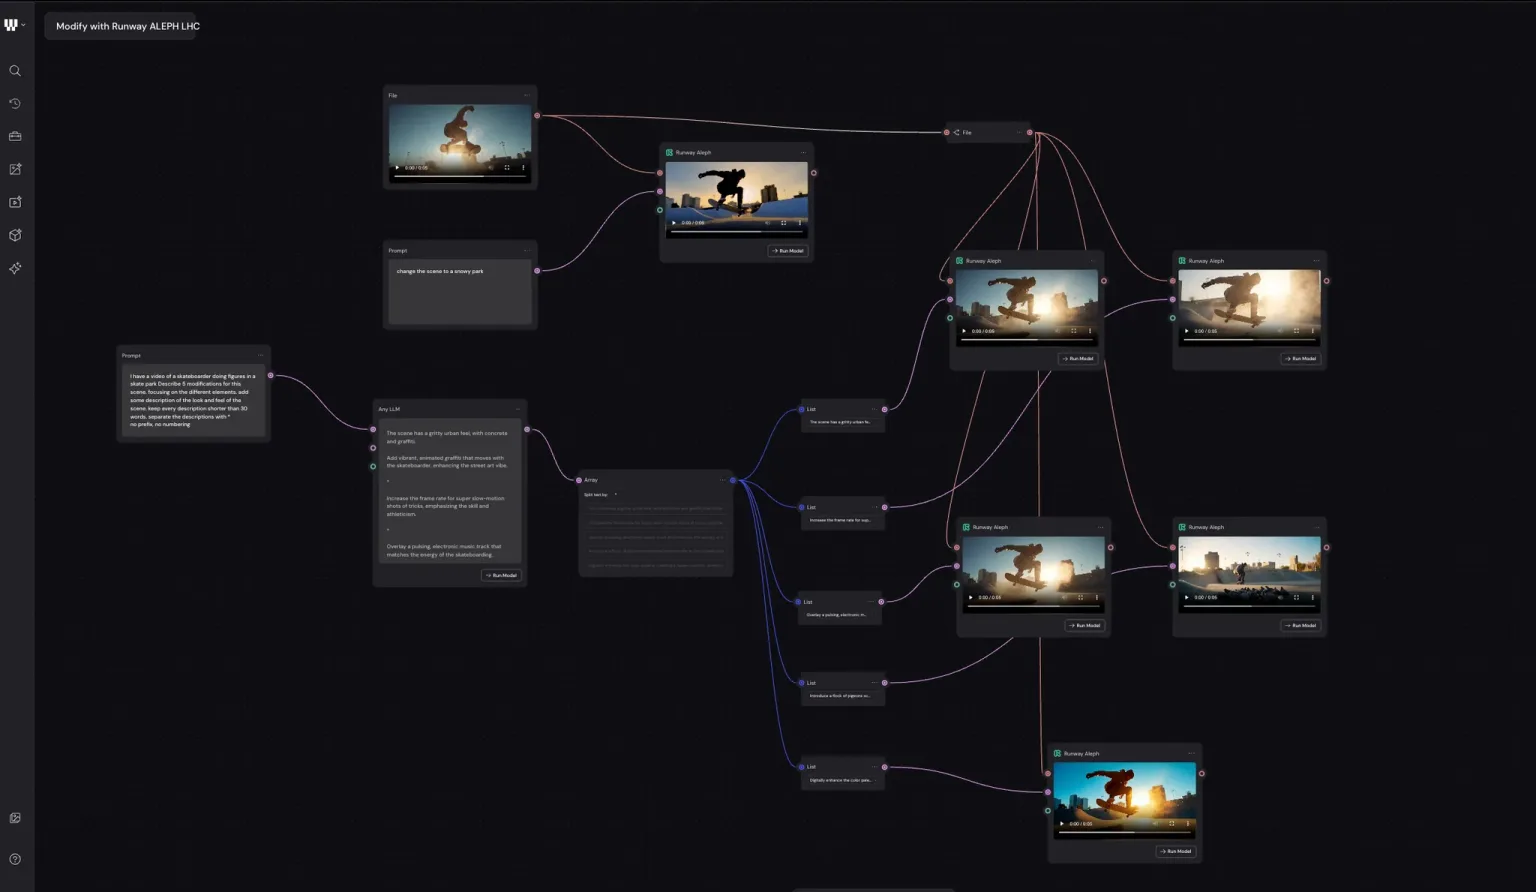The image size is (1536, 892).
Task: Play the wide-shot distant skater Runway Aleph video
Action: click(x=1187, y=598)
